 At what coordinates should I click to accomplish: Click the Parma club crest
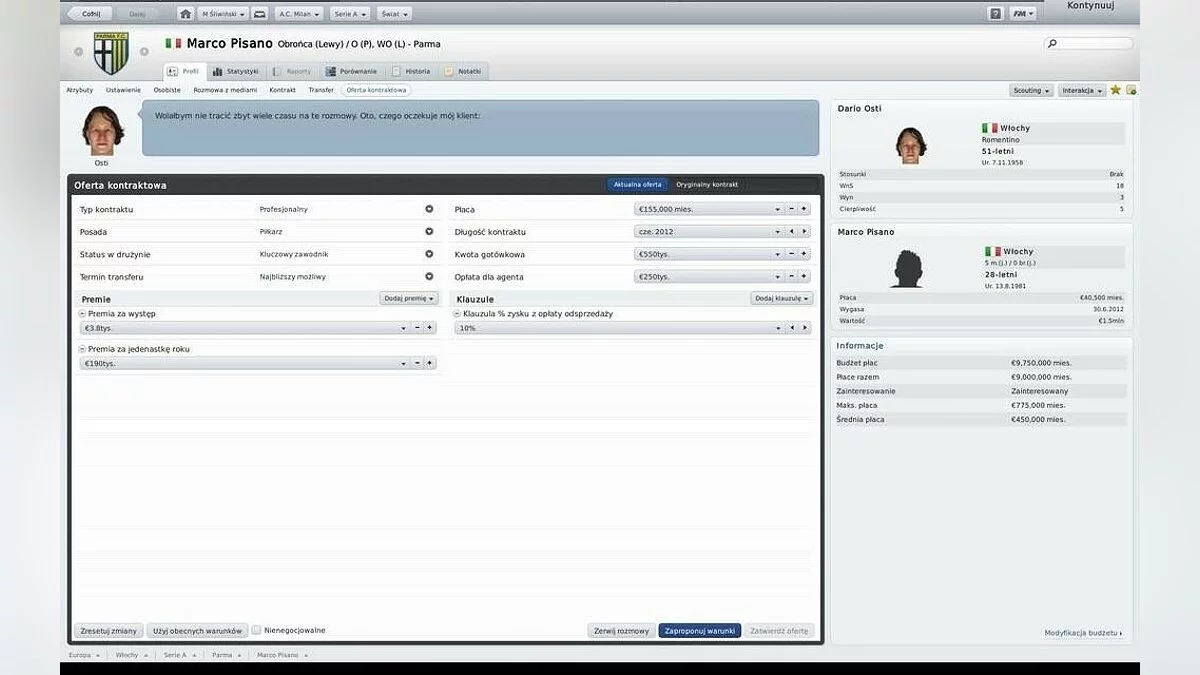(x=111, y=52)
